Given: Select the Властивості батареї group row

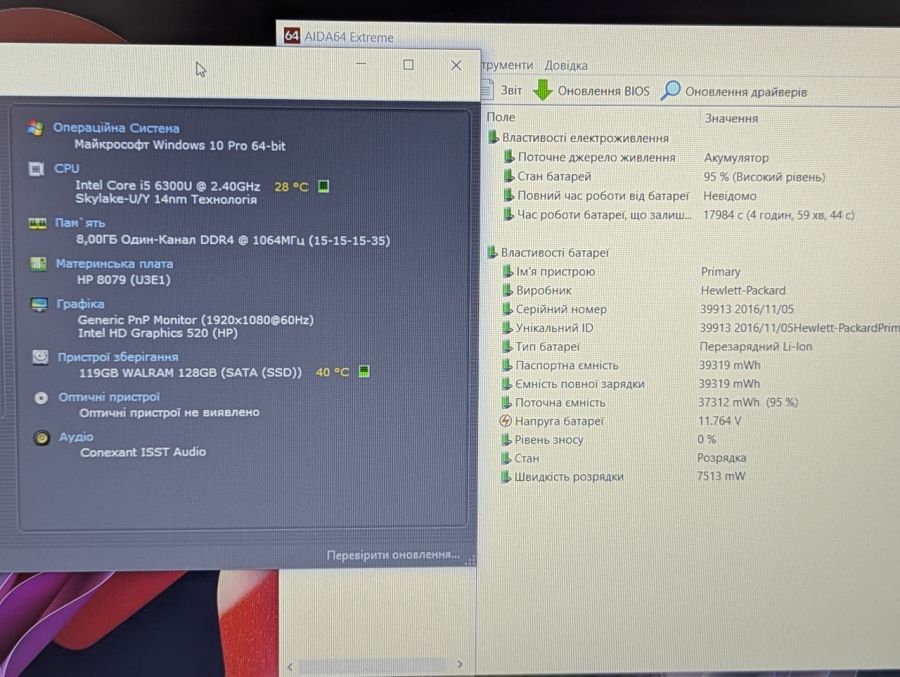Looking at the screenshot, I should pyautogui.click(x=548, y=253).
